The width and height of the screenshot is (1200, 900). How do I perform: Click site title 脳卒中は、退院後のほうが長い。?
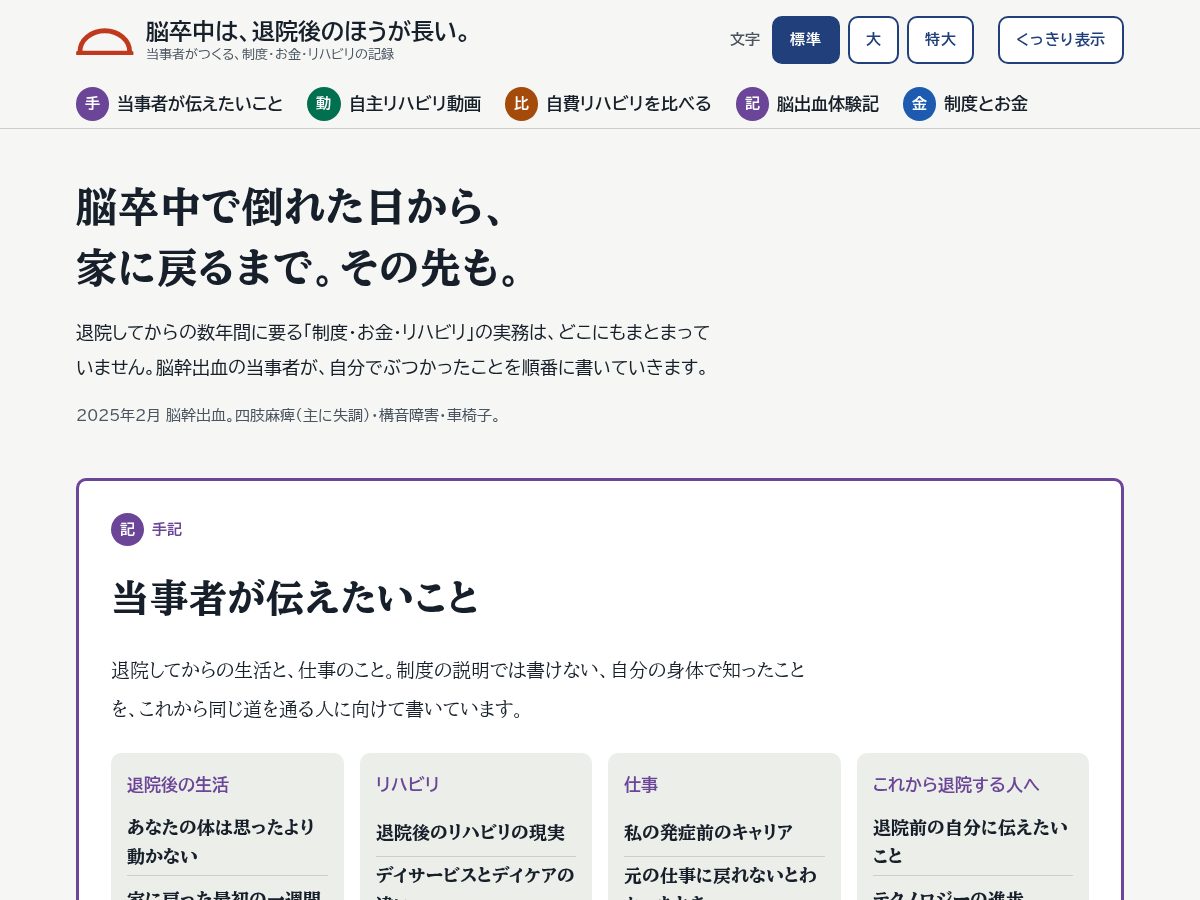309,31
